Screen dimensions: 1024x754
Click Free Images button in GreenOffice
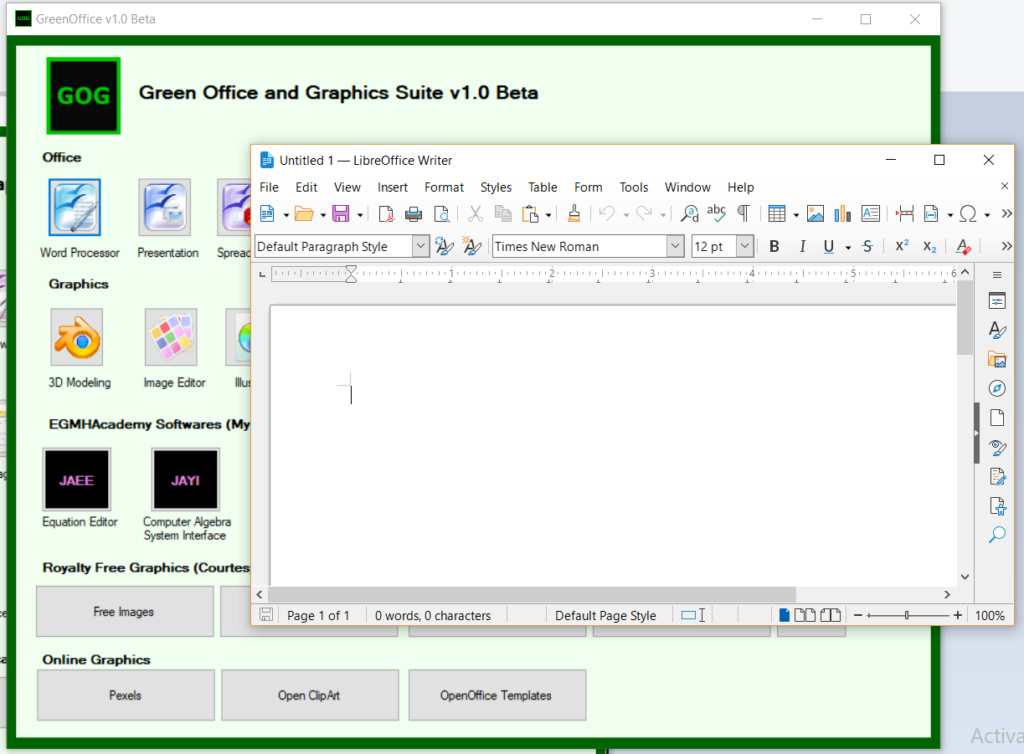pos(125,612)
